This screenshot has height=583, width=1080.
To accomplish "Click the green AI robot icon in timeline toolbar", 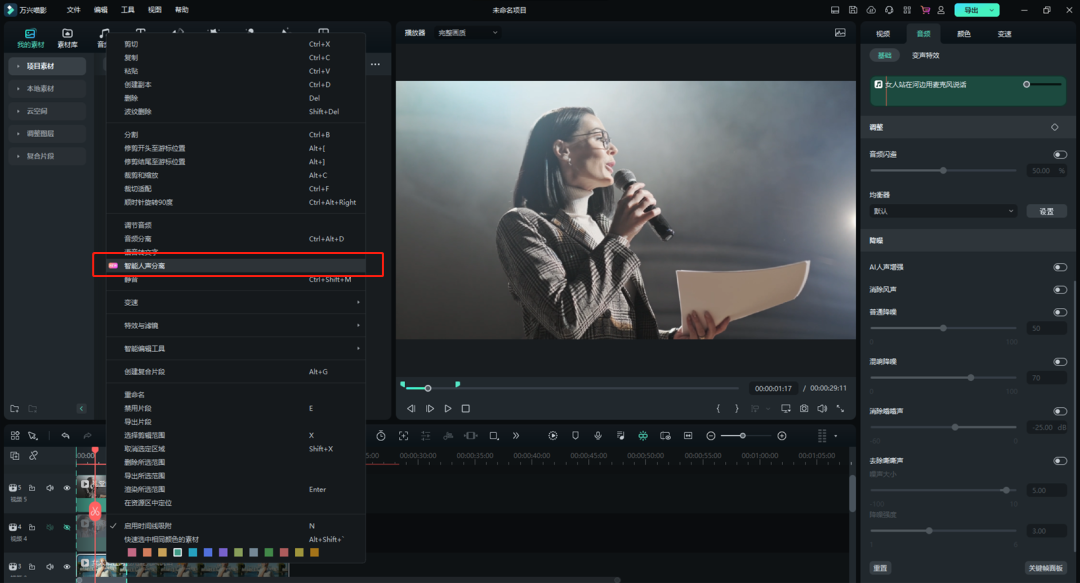I will 643,436.
